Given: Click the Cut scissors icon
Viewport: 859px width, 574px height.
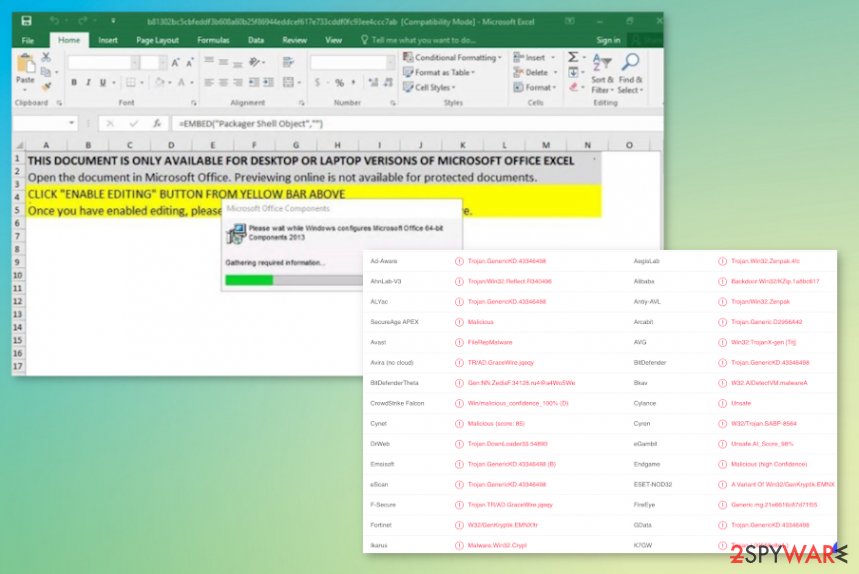Looking at the screenshot, I should (x=46, y=57).
